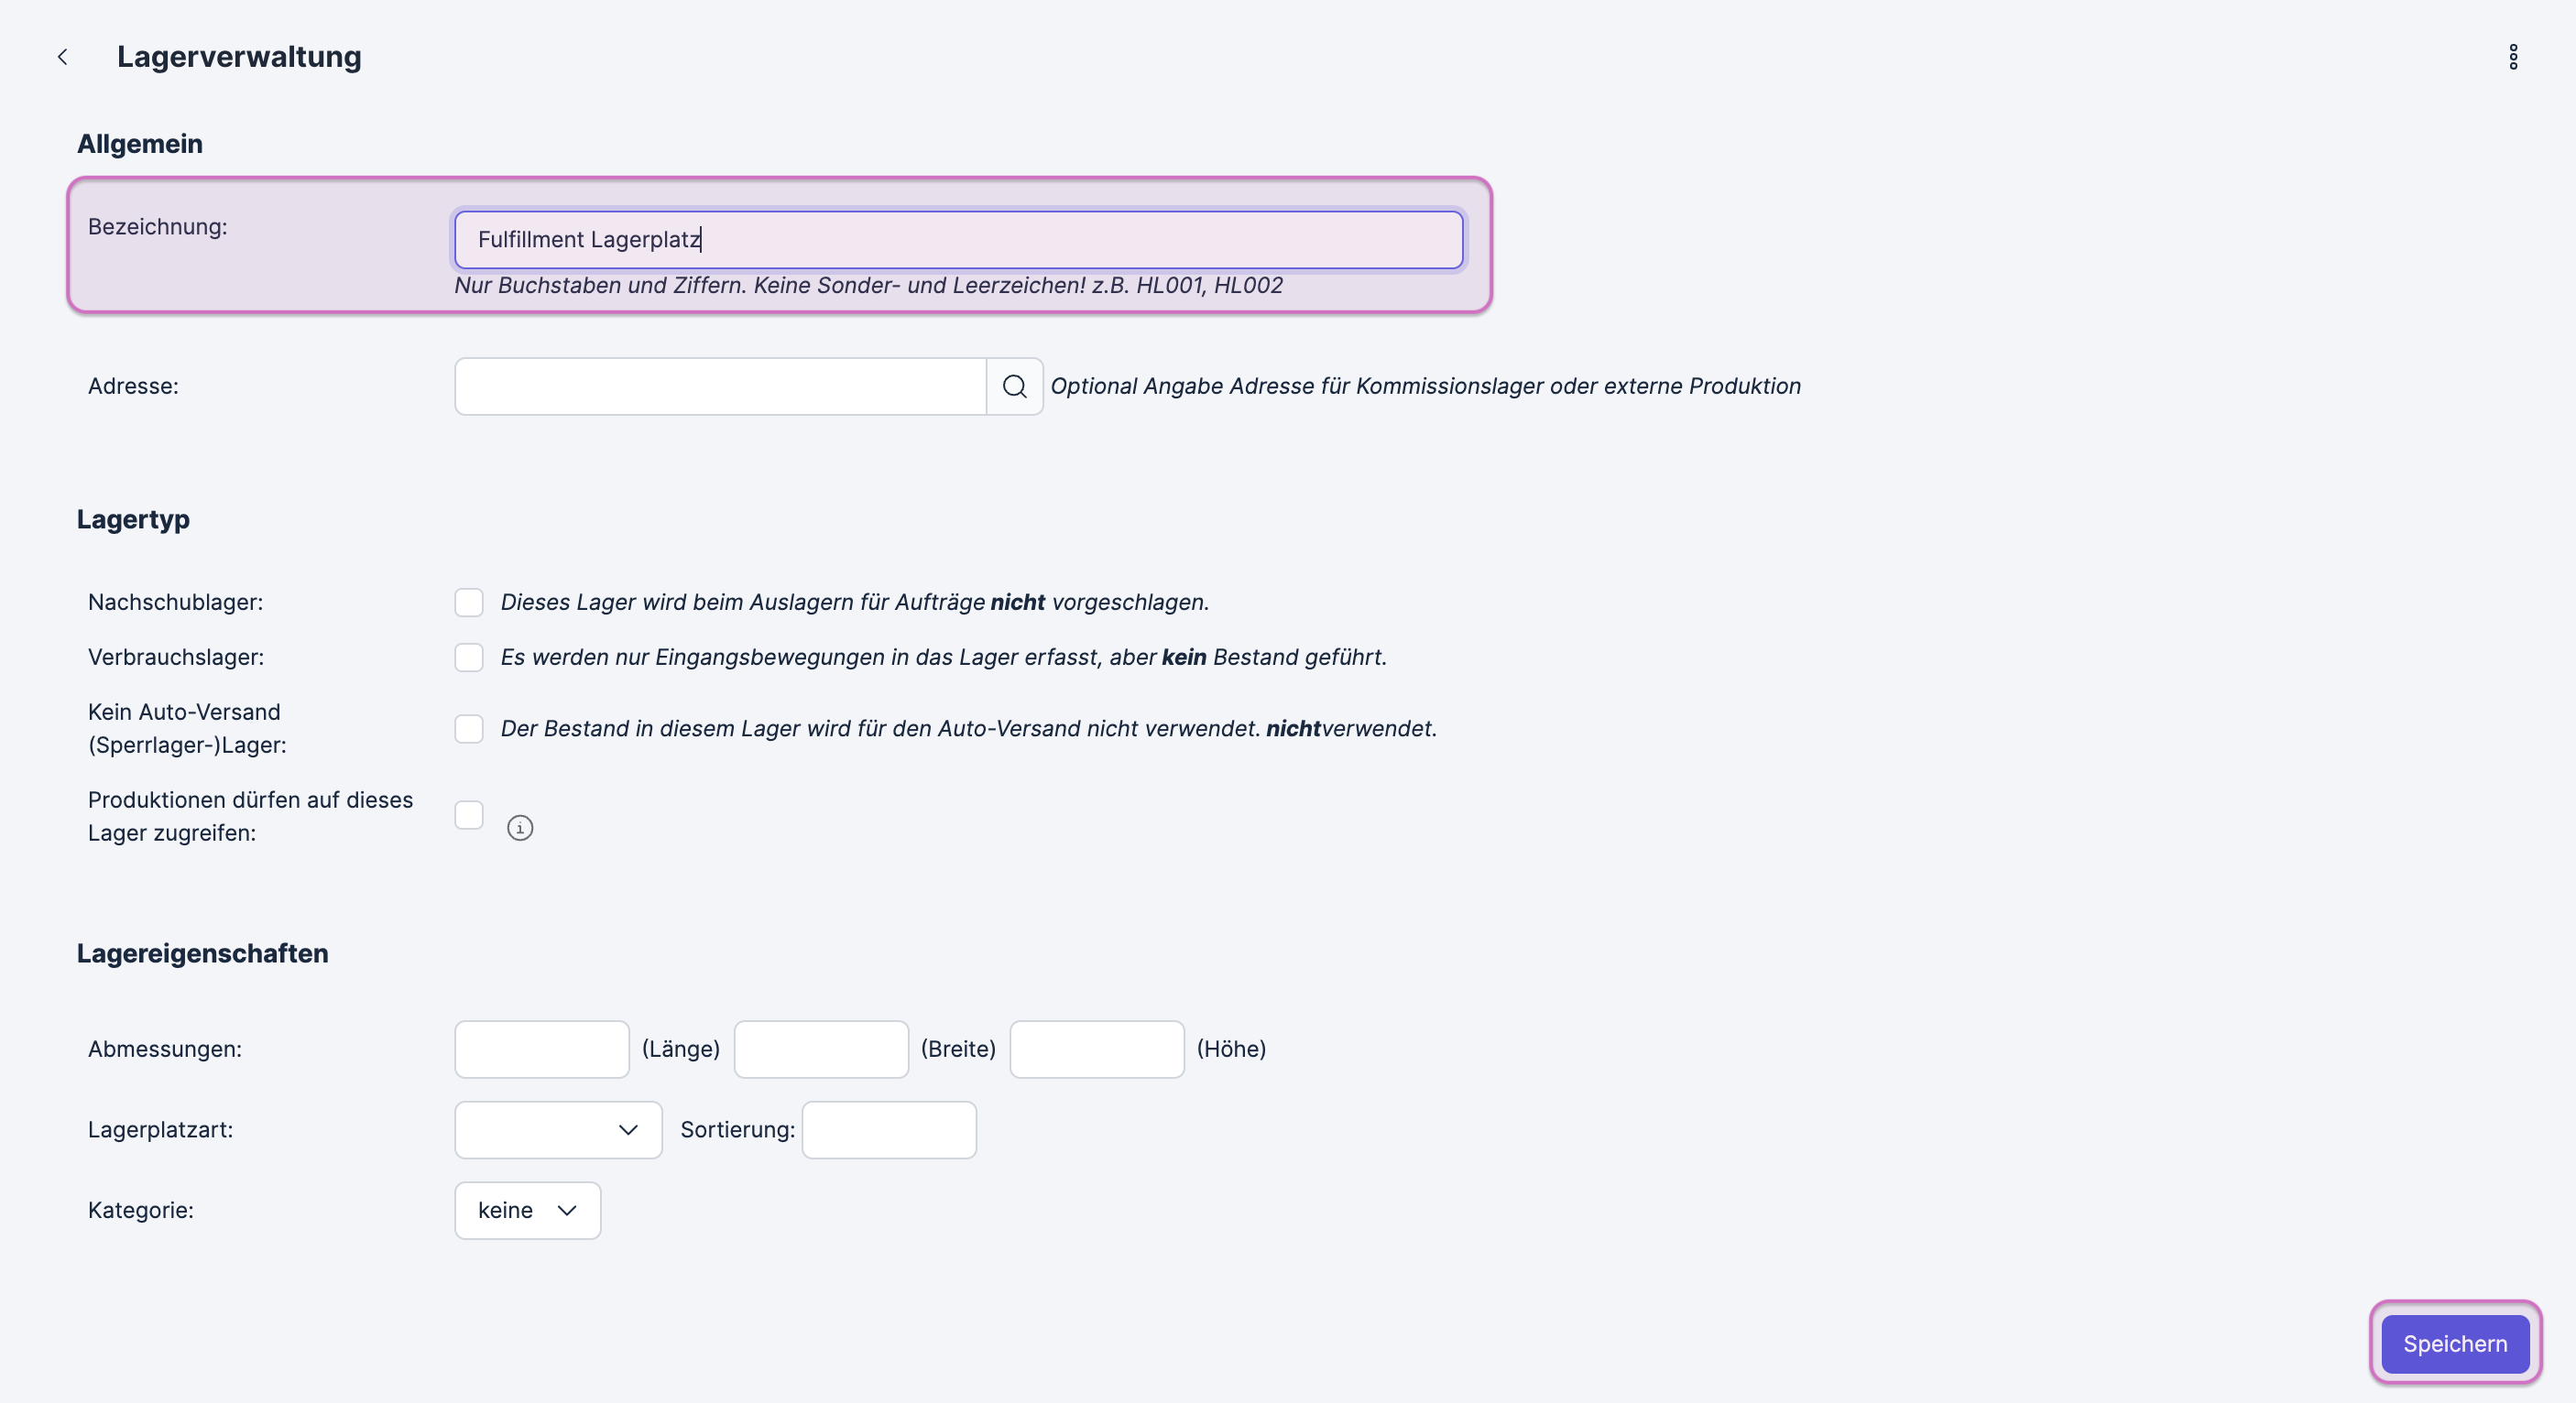Focus the Bezeichnung text field
The image size is (2576, 1403).
click(958, 240)
